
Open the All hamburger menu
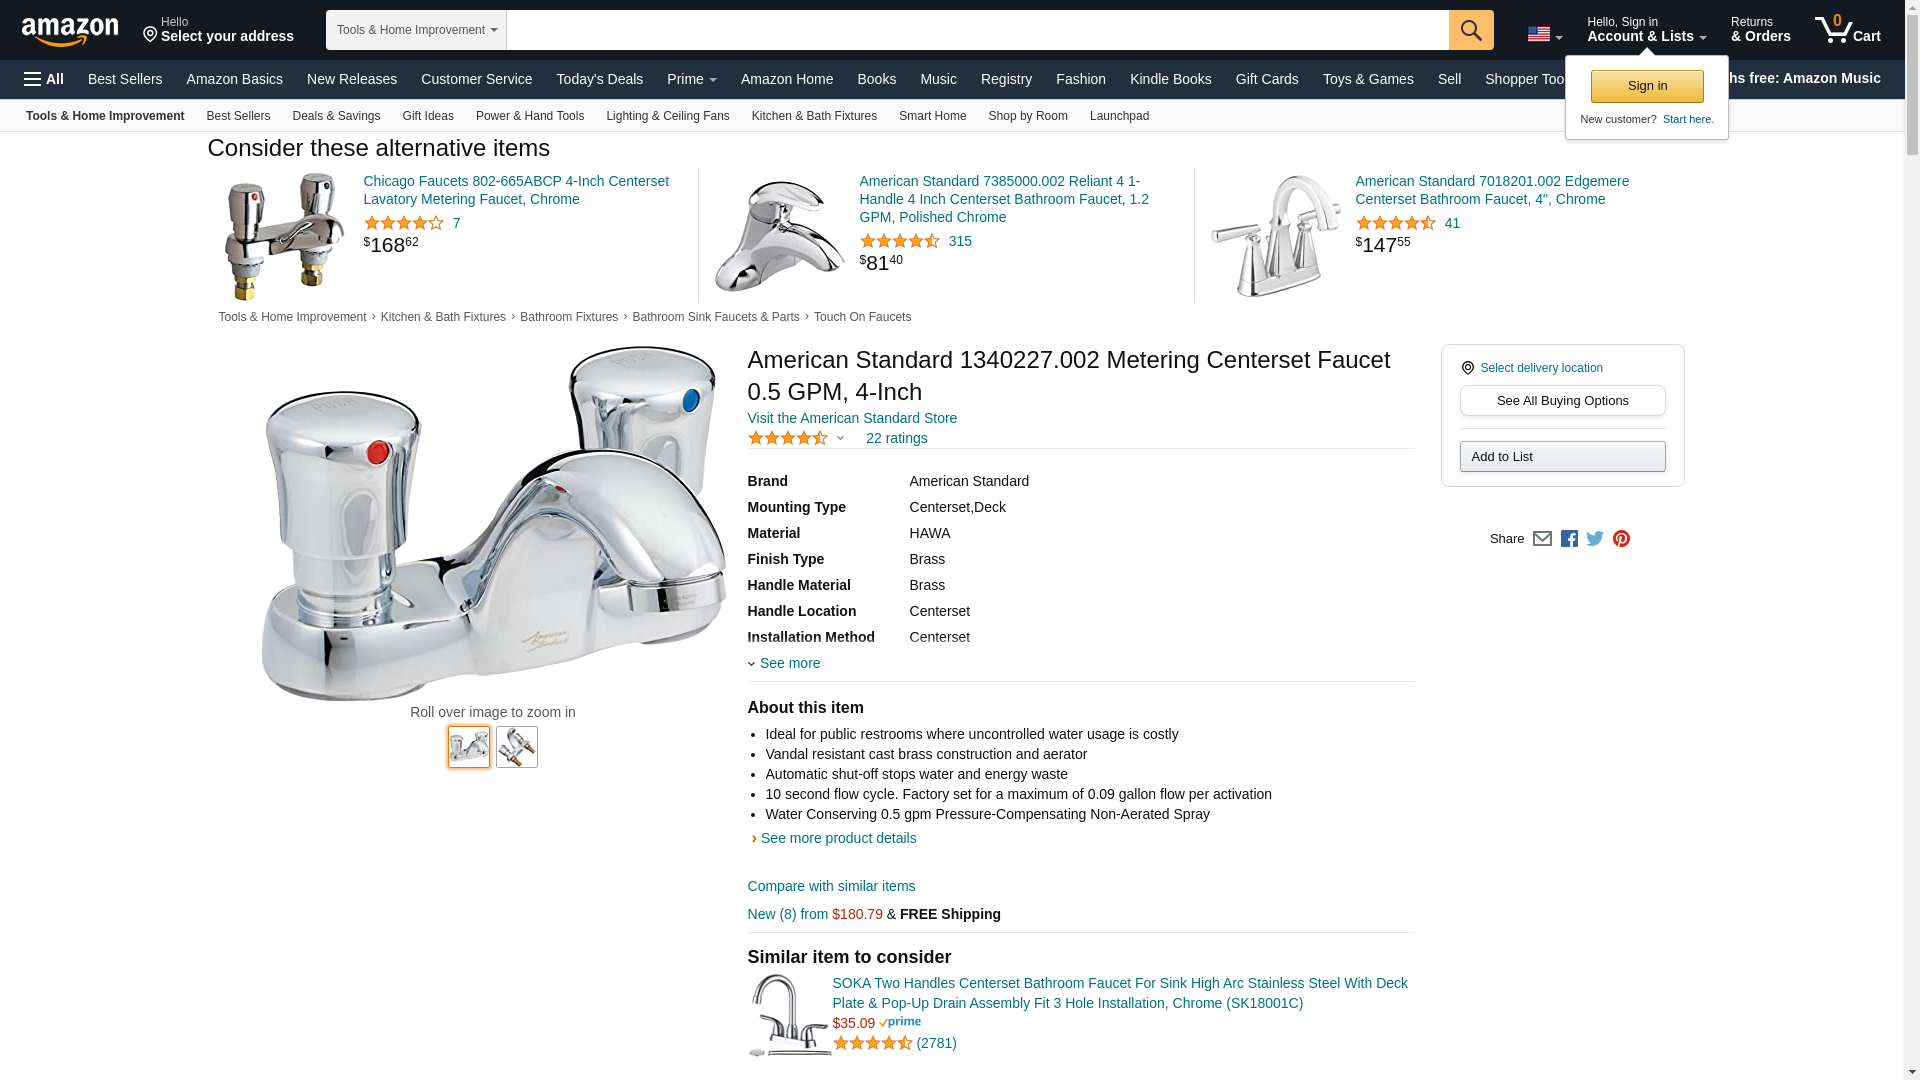44,79
